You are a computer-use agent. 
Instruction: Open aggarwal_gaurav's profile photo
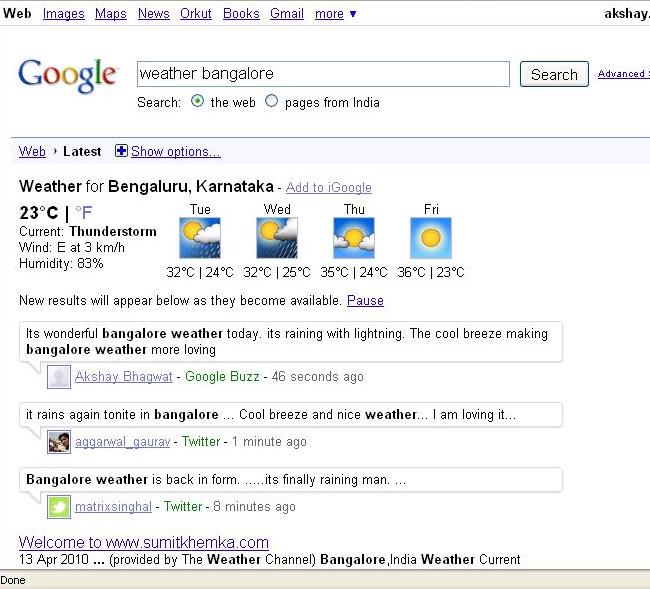(59, 442)
